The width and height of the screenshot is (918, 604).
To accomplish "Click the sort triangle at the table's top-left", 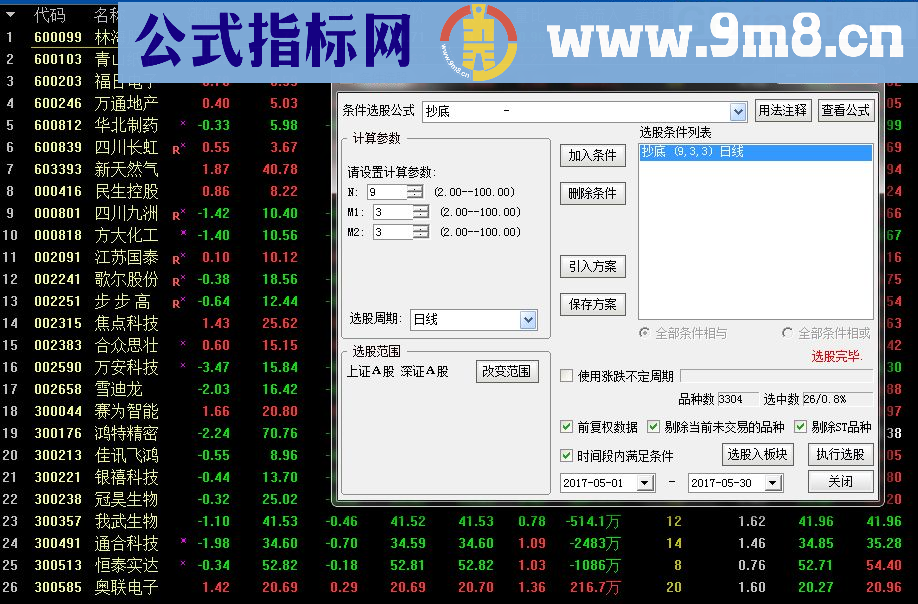I will coord(11,15).
